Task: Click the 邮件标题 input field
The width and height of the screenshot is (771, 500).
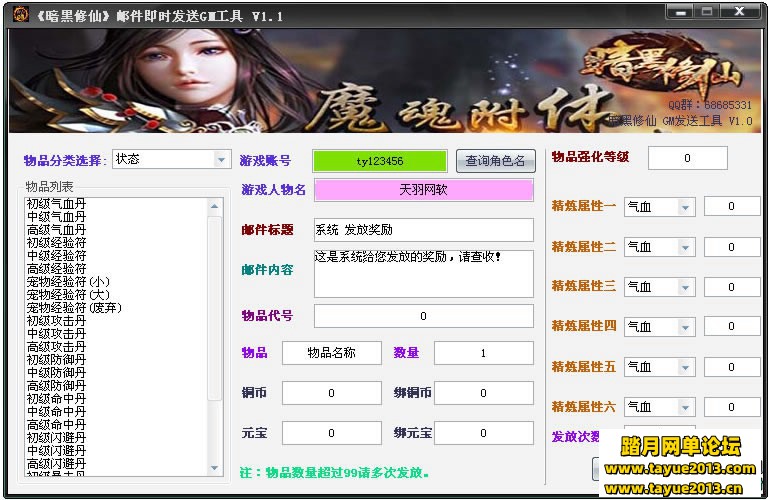Action: (x=423, y=230)
